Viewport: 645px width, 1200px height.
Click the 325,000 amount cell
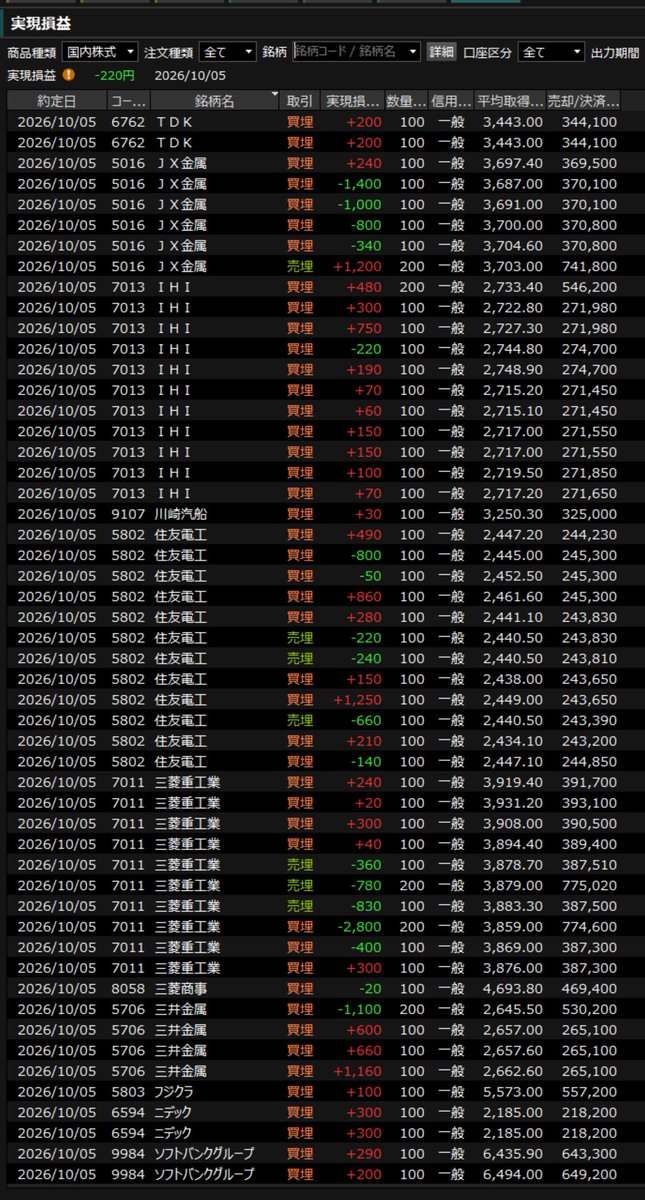point(591,514)
